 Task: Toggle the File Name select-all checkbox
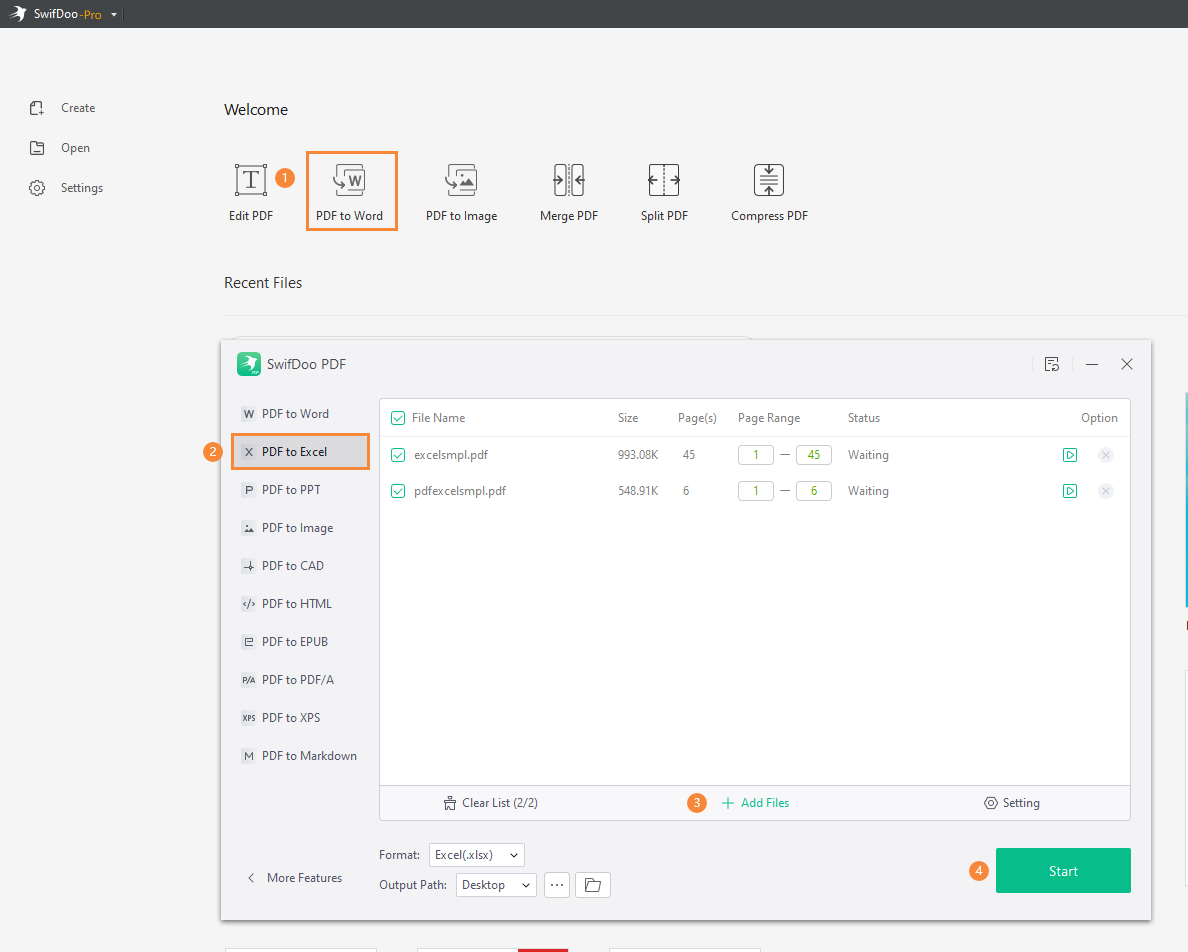pyautogui.click(x=398, y=418)
